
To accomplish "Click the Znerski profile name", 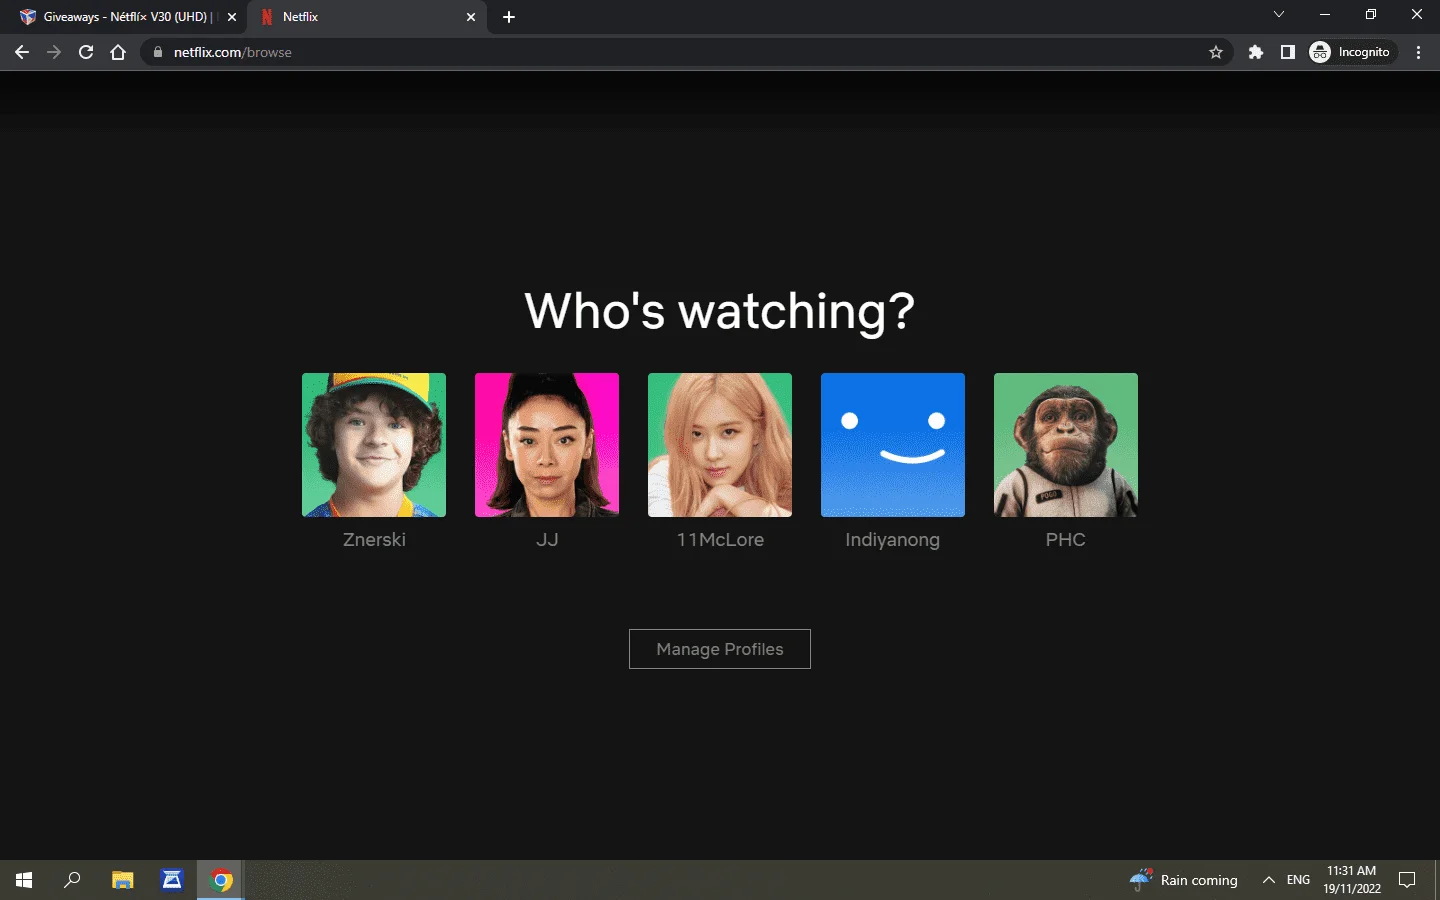I will click(x=374, y=540).
